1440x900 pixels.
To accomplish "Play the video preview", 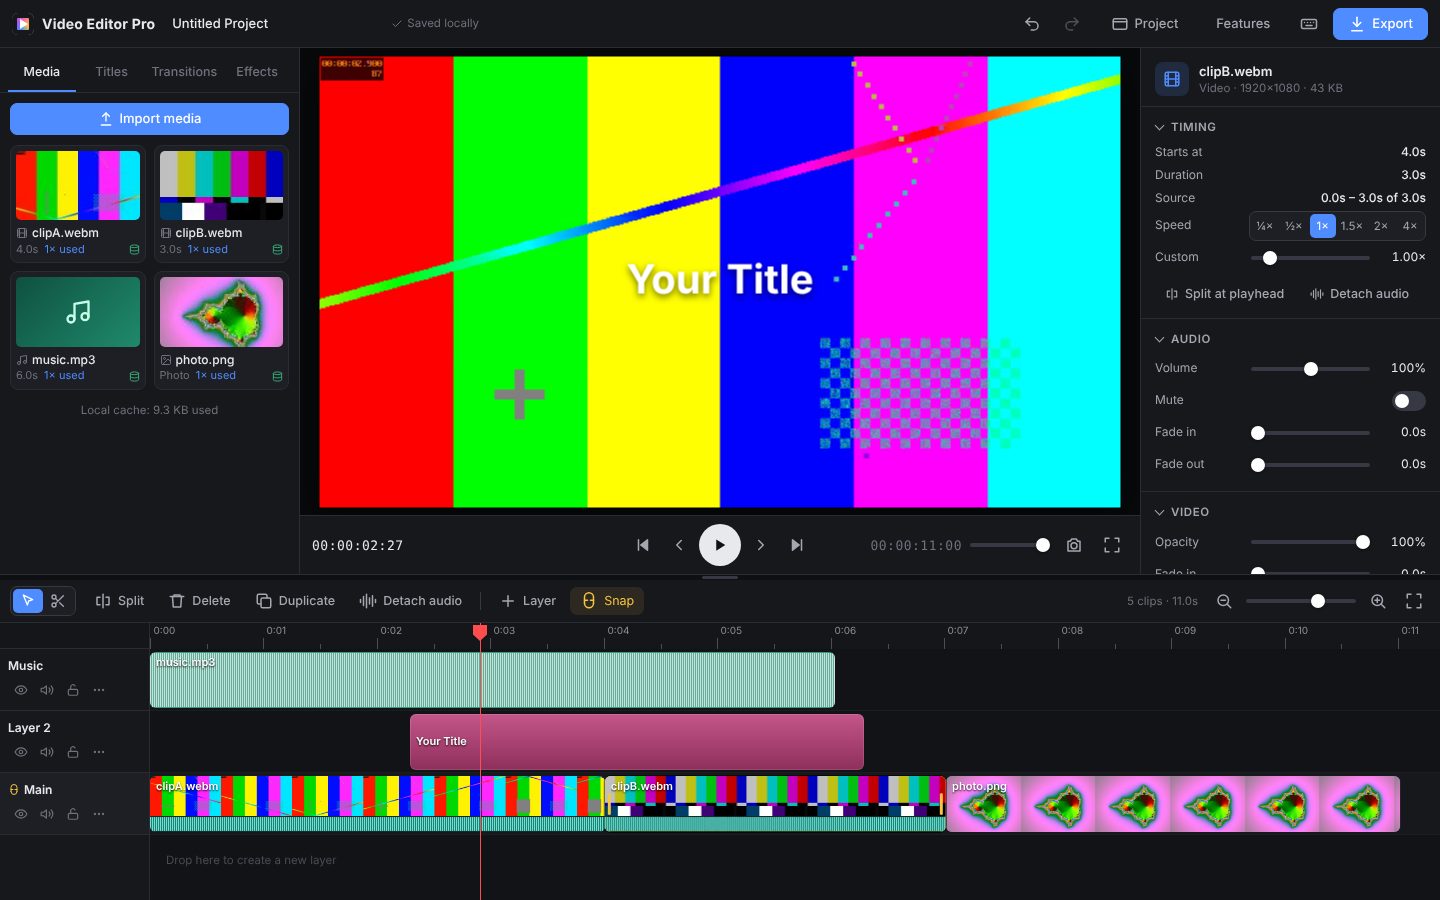I will point(720,545).
